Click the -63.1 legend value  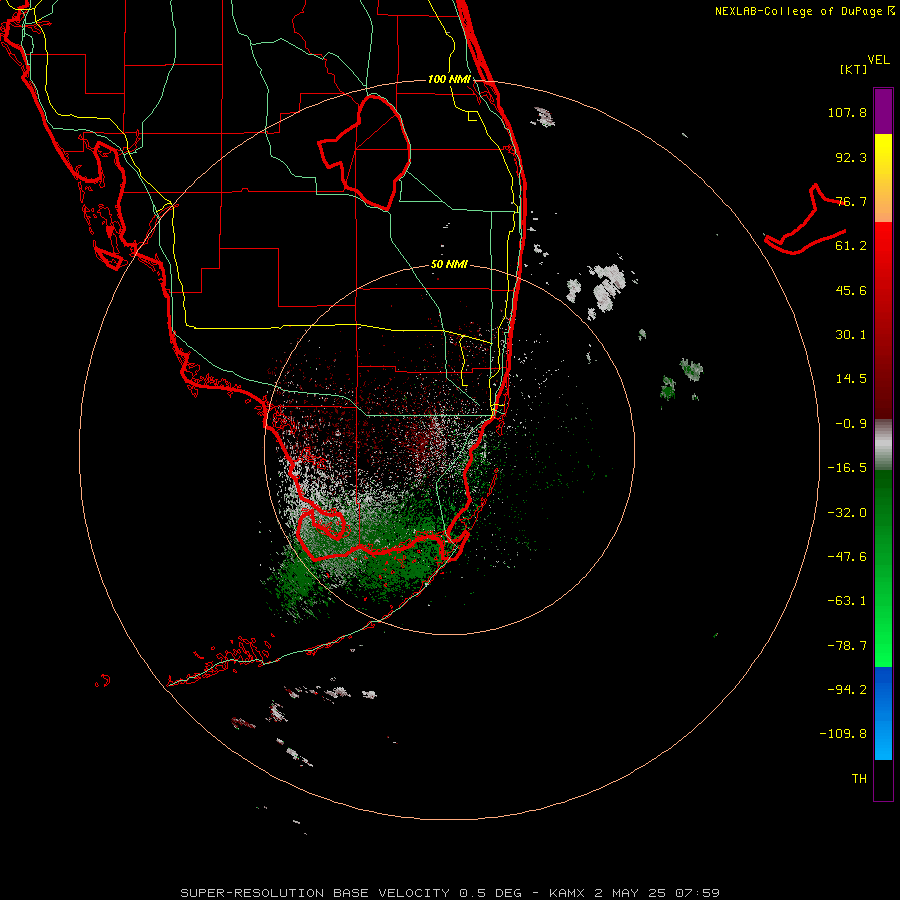847,601
